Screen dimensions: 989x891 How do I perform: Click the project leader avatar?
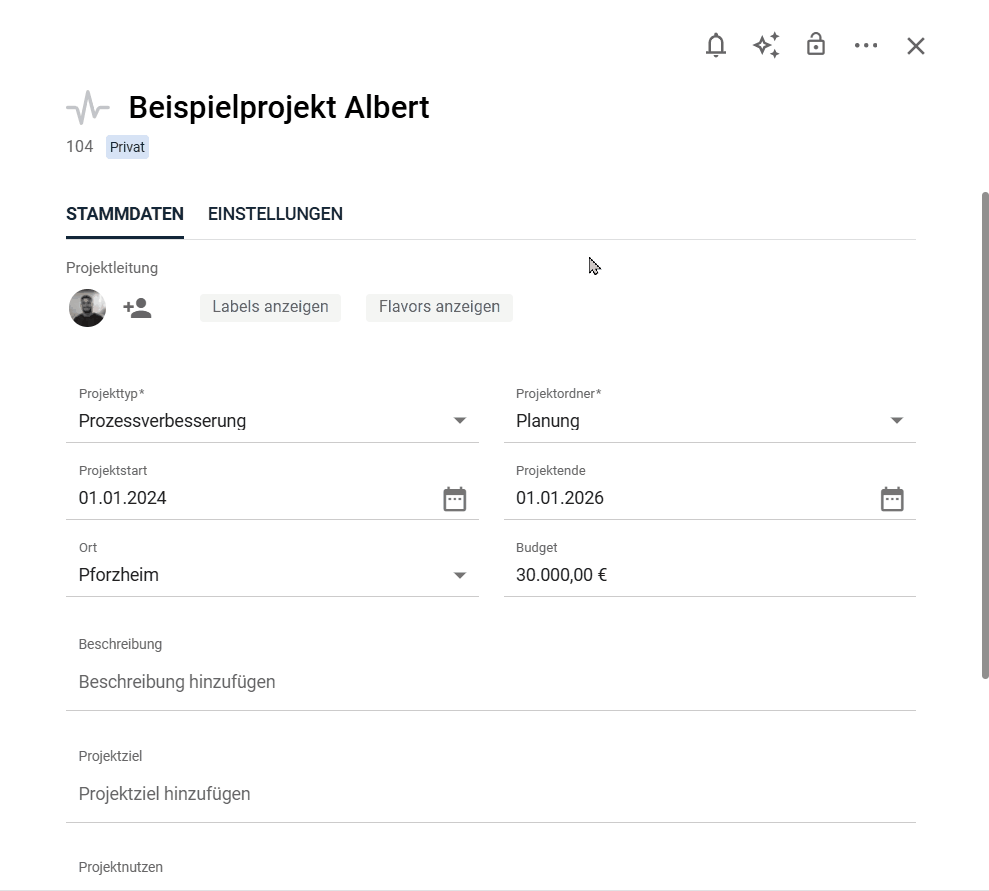click(87, 308)
